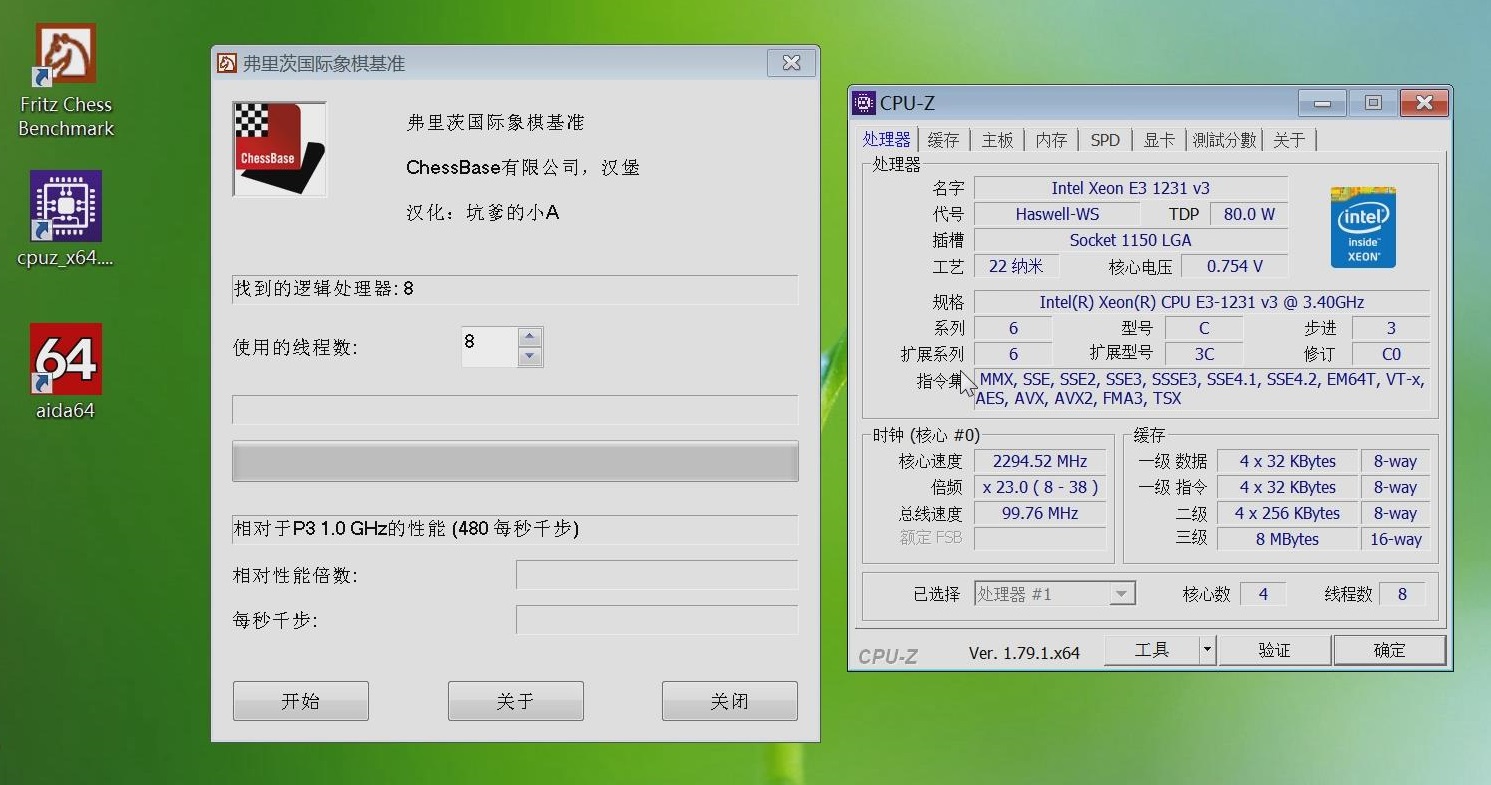
Task: Open the 显卡 tab in CPU-Z
Action: pyautogui.click(x=1159, y=140)
